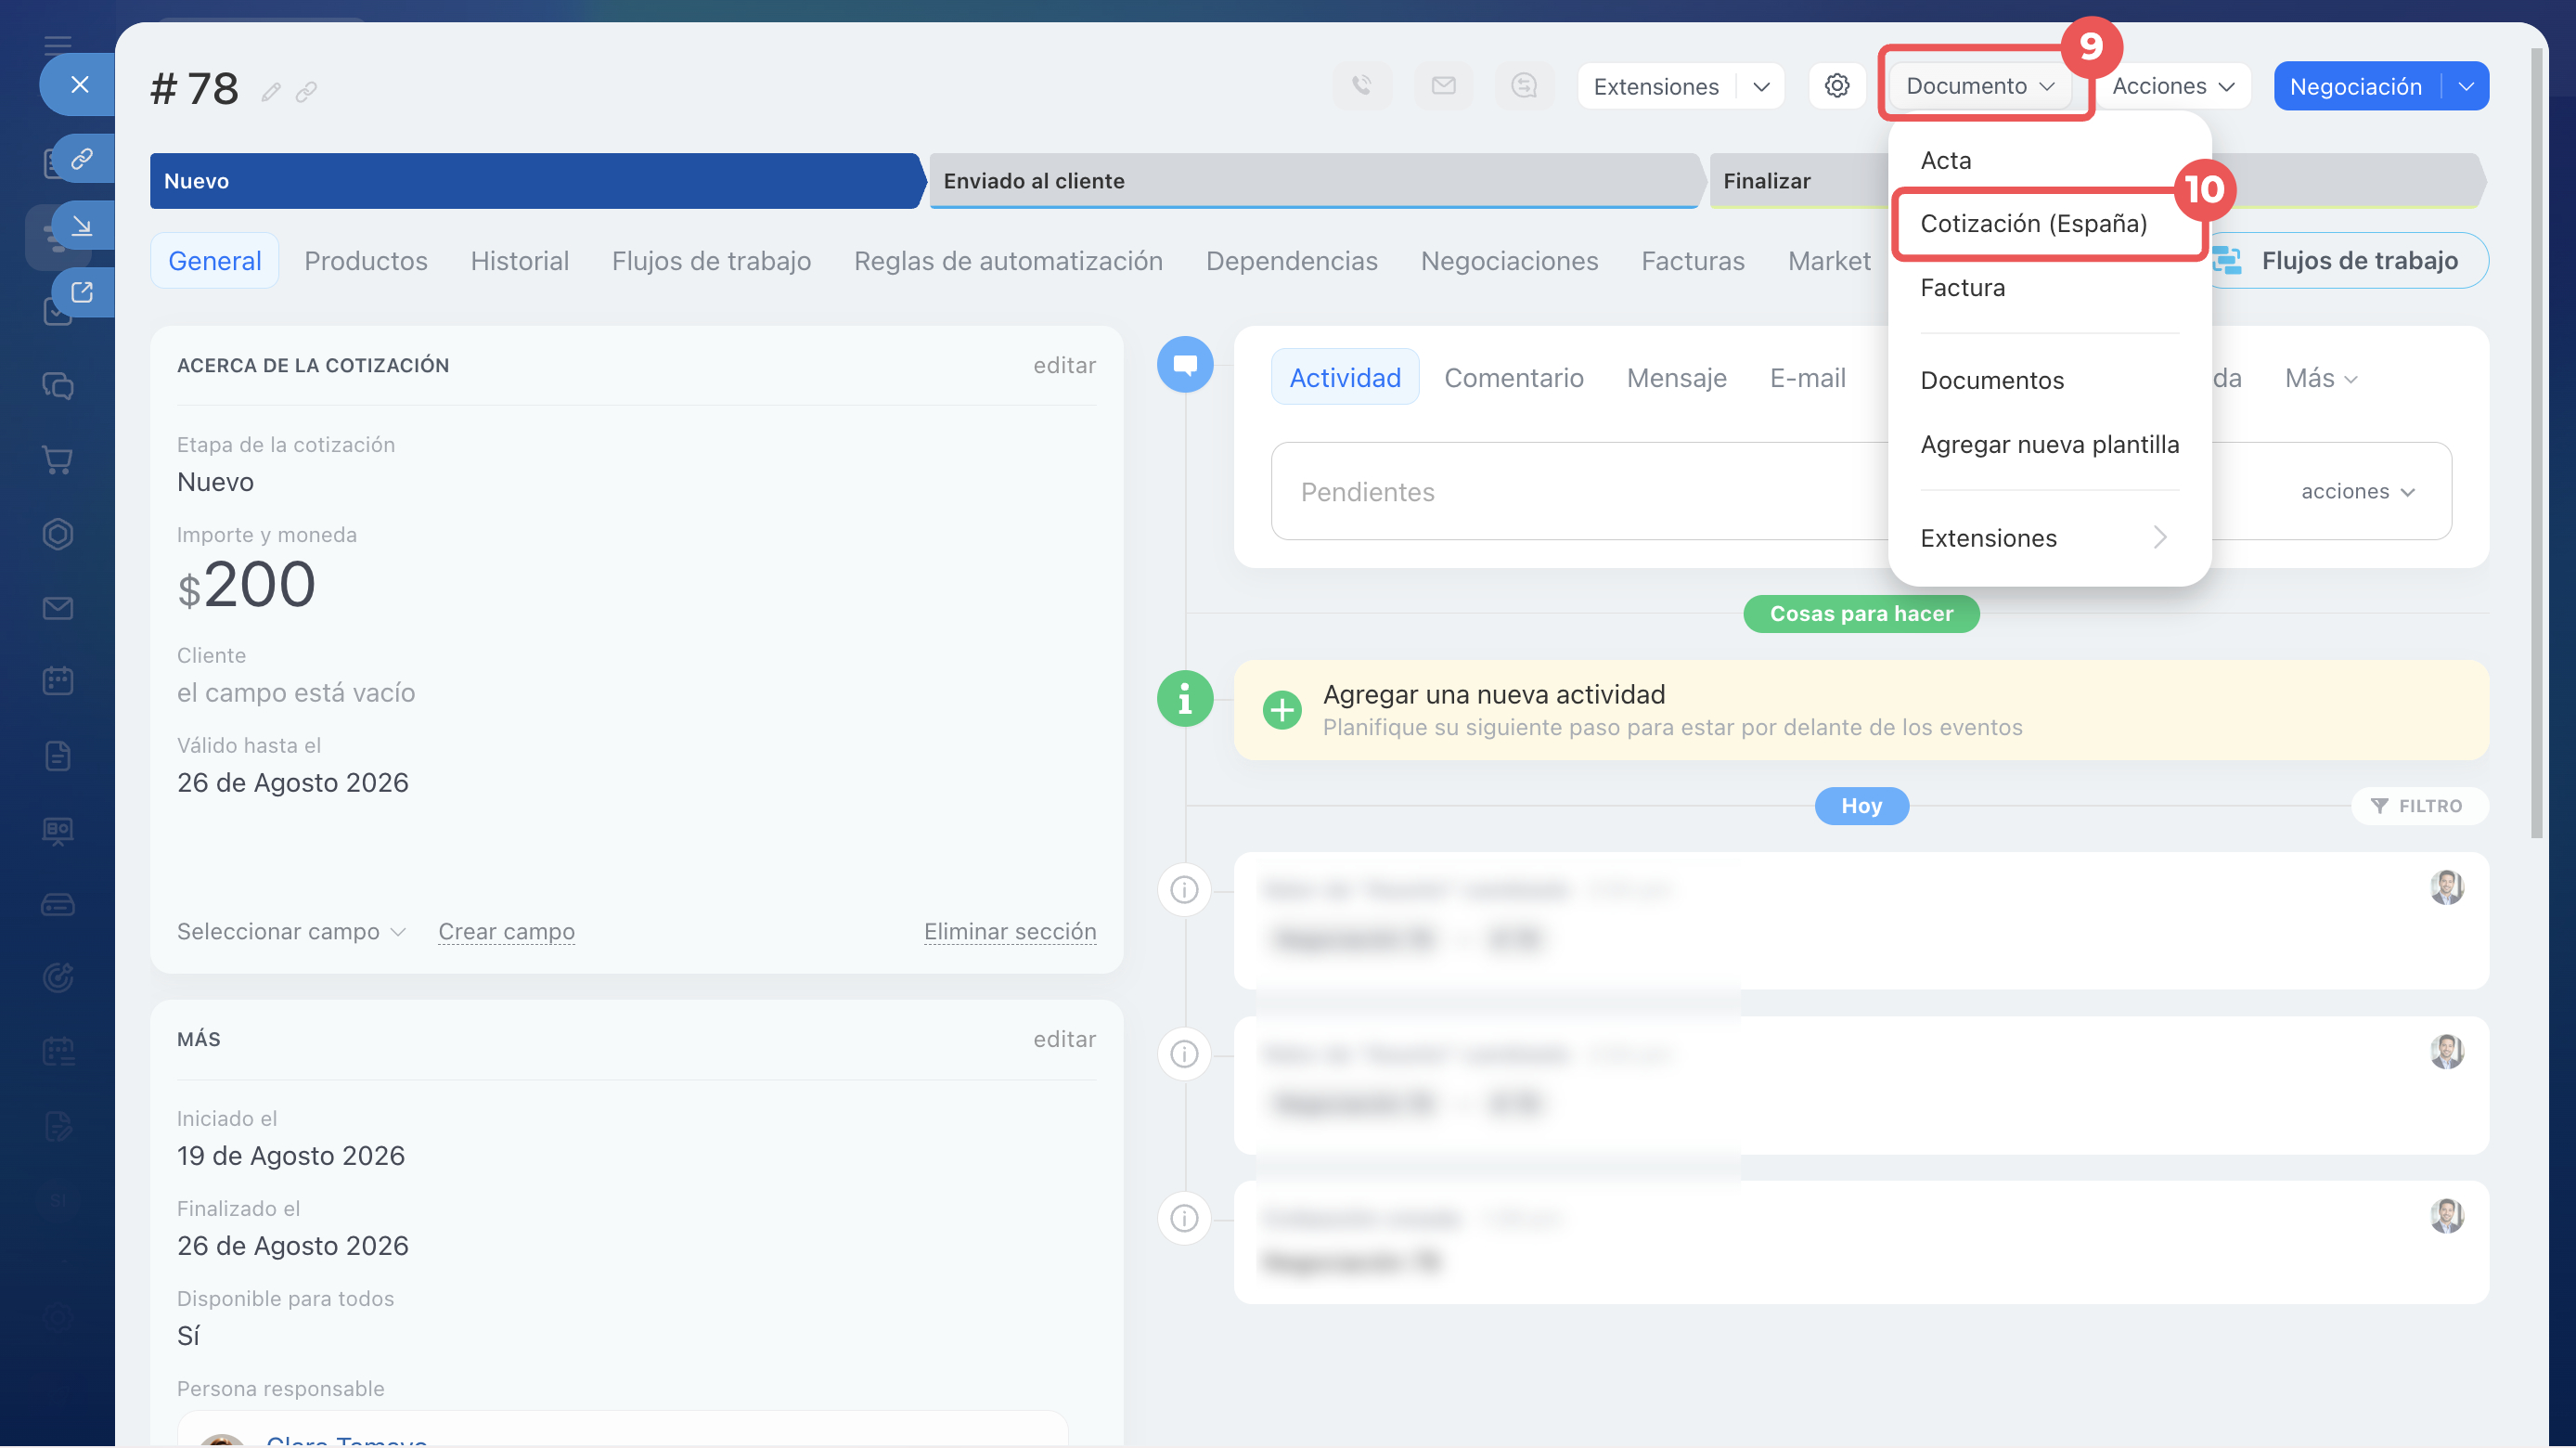Screen dimensions: 2576x1448
Task: Click the chat bubble icon in the header
Action: [1524, 86]
